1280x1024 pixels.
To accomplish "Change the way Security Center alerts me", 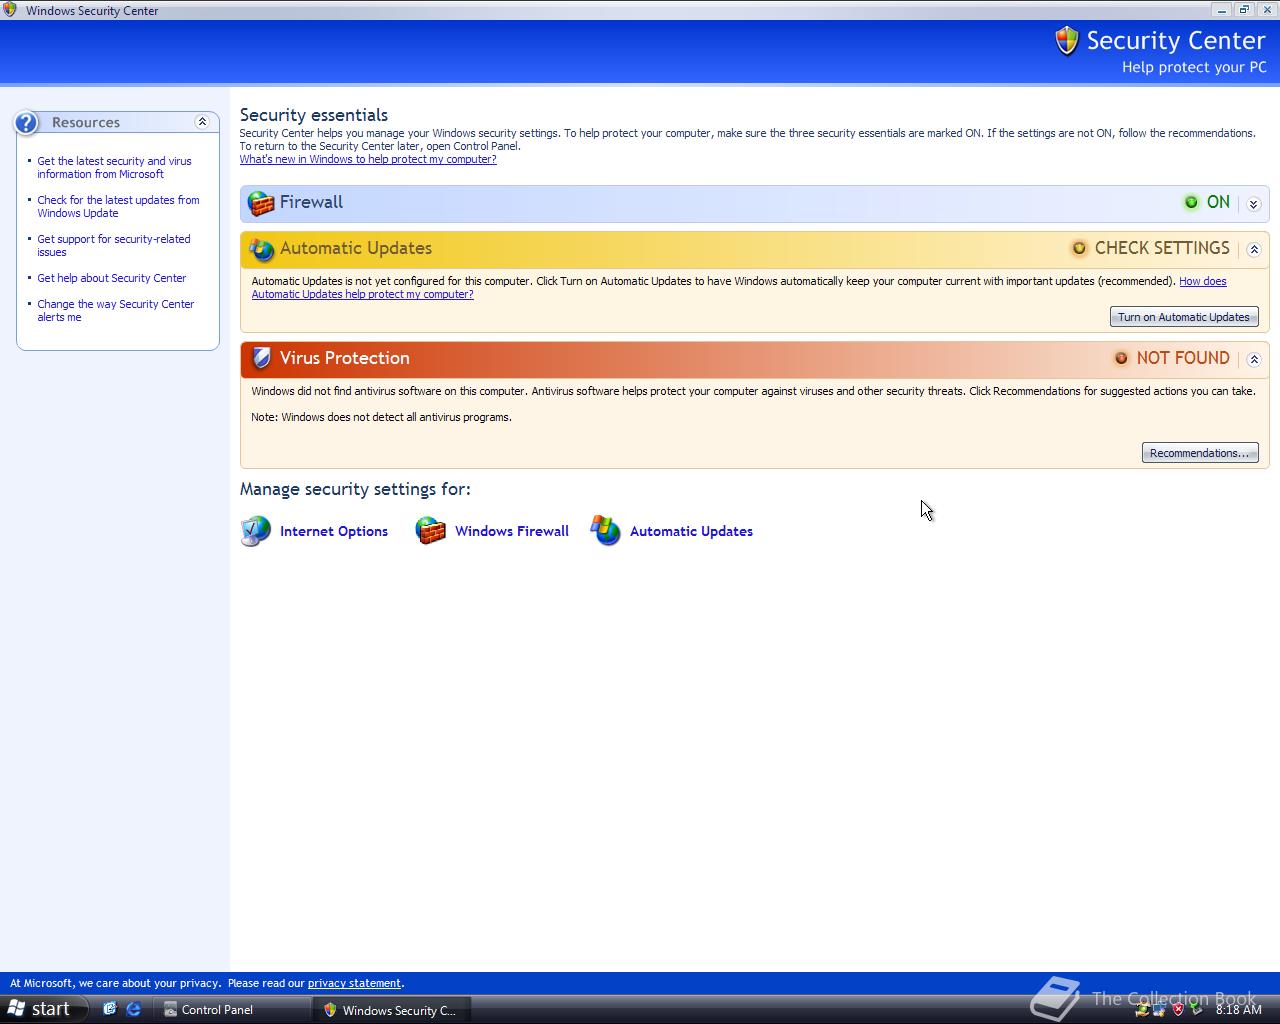I will pyautogui.click(x=115, y=310).
